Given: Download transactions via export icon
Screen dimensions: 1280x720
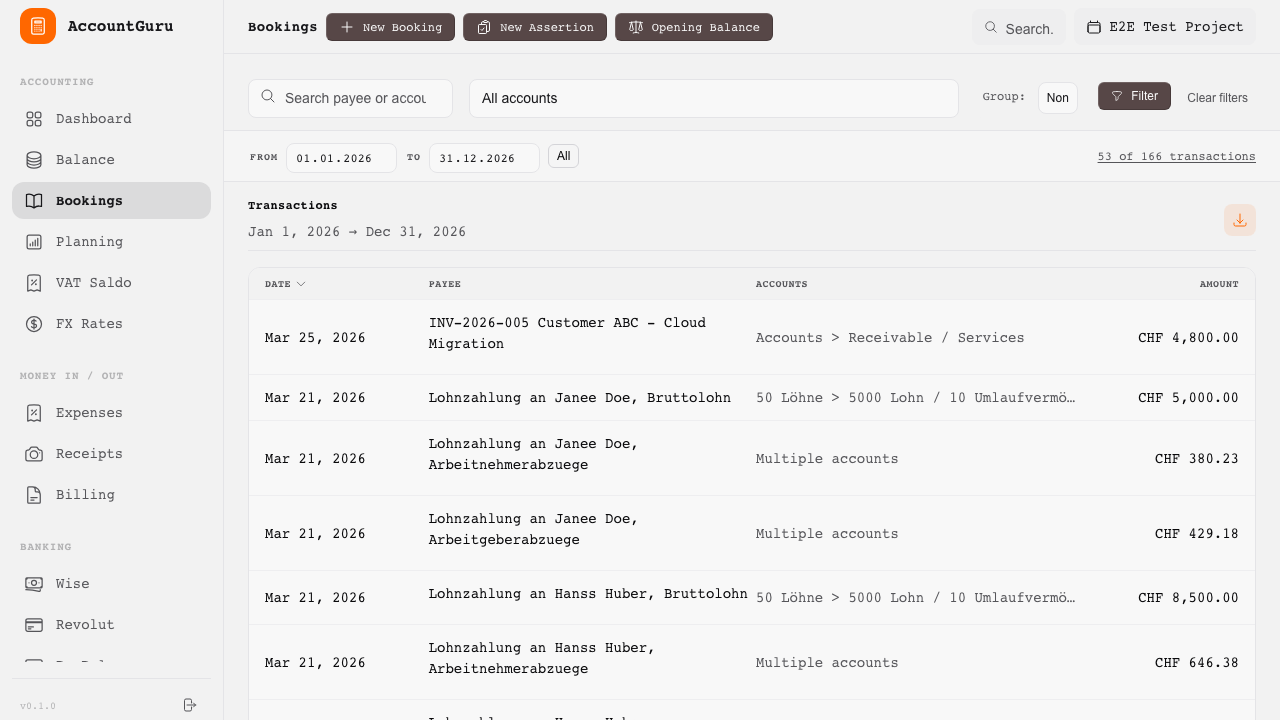Looking at the screenshot, I should (x=1239, y=220).
